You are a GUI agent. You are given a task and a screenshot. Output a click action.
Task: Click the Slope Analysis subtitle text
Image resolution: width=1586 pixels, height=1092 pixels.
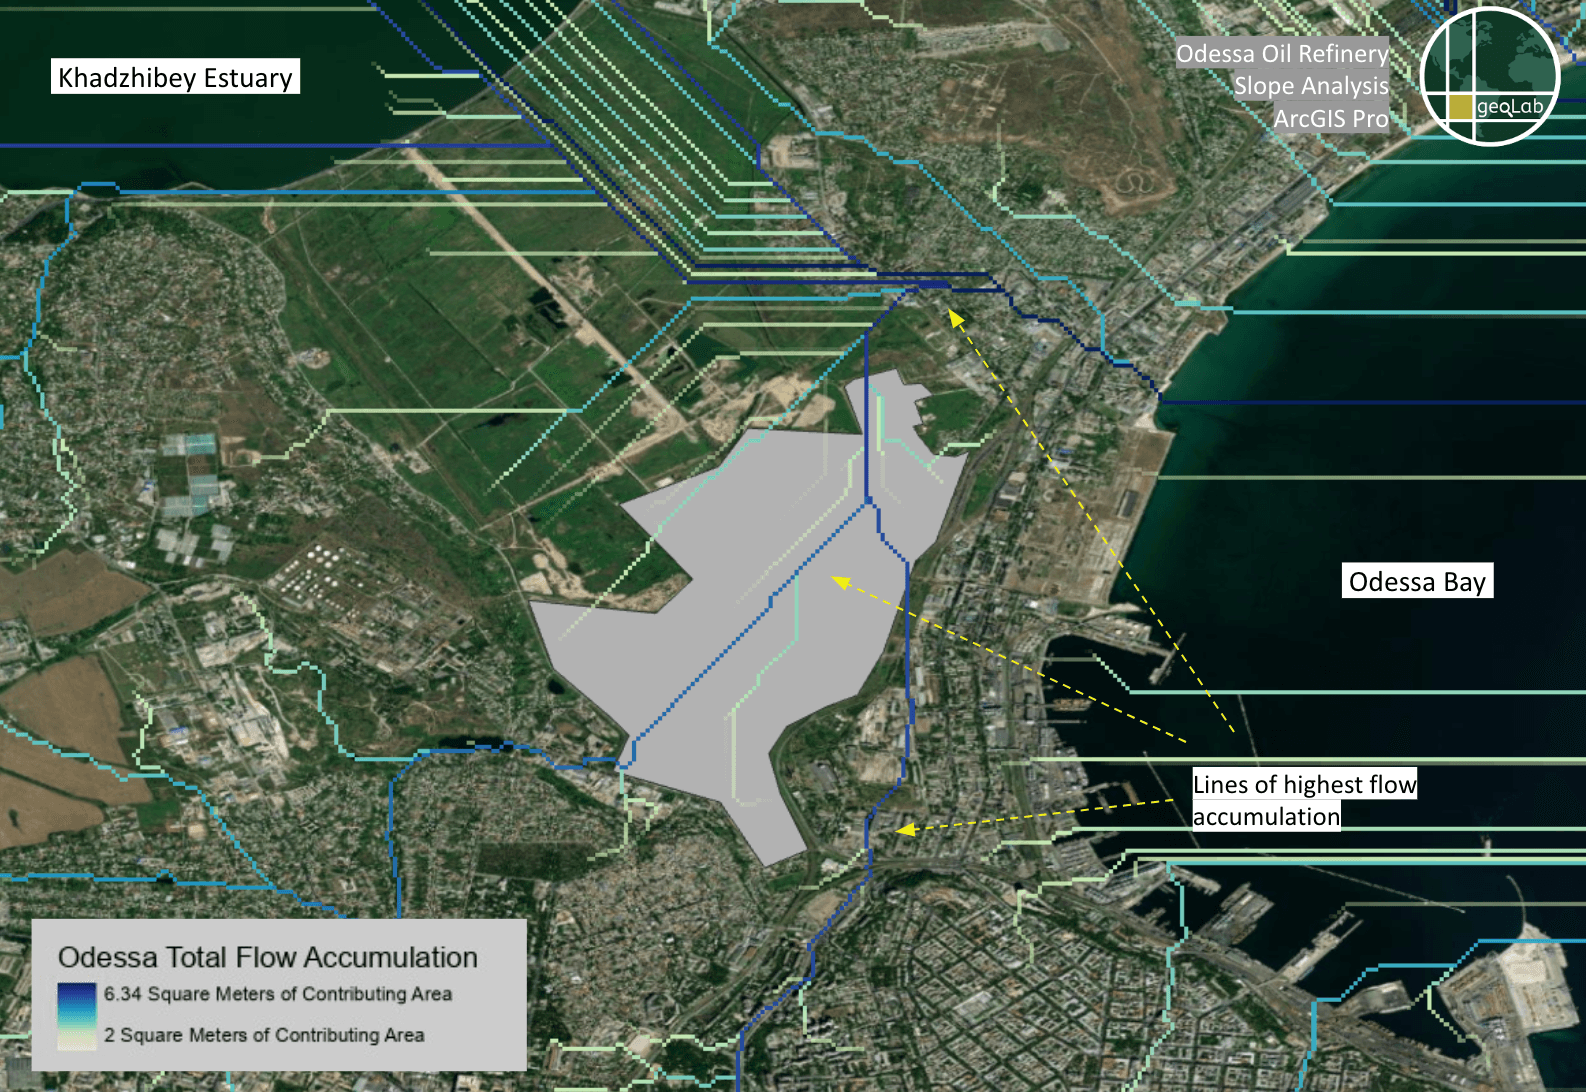(1311, 86)
